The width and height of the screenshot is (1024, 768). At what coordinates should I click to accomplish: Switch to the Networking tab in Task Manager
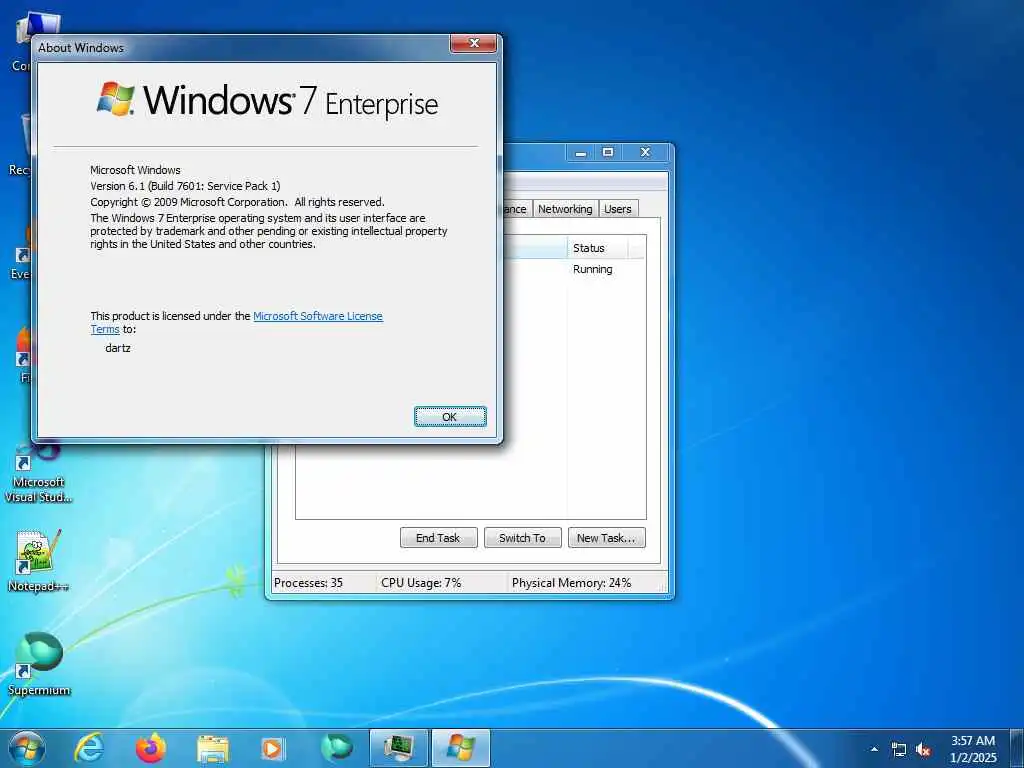565,209
